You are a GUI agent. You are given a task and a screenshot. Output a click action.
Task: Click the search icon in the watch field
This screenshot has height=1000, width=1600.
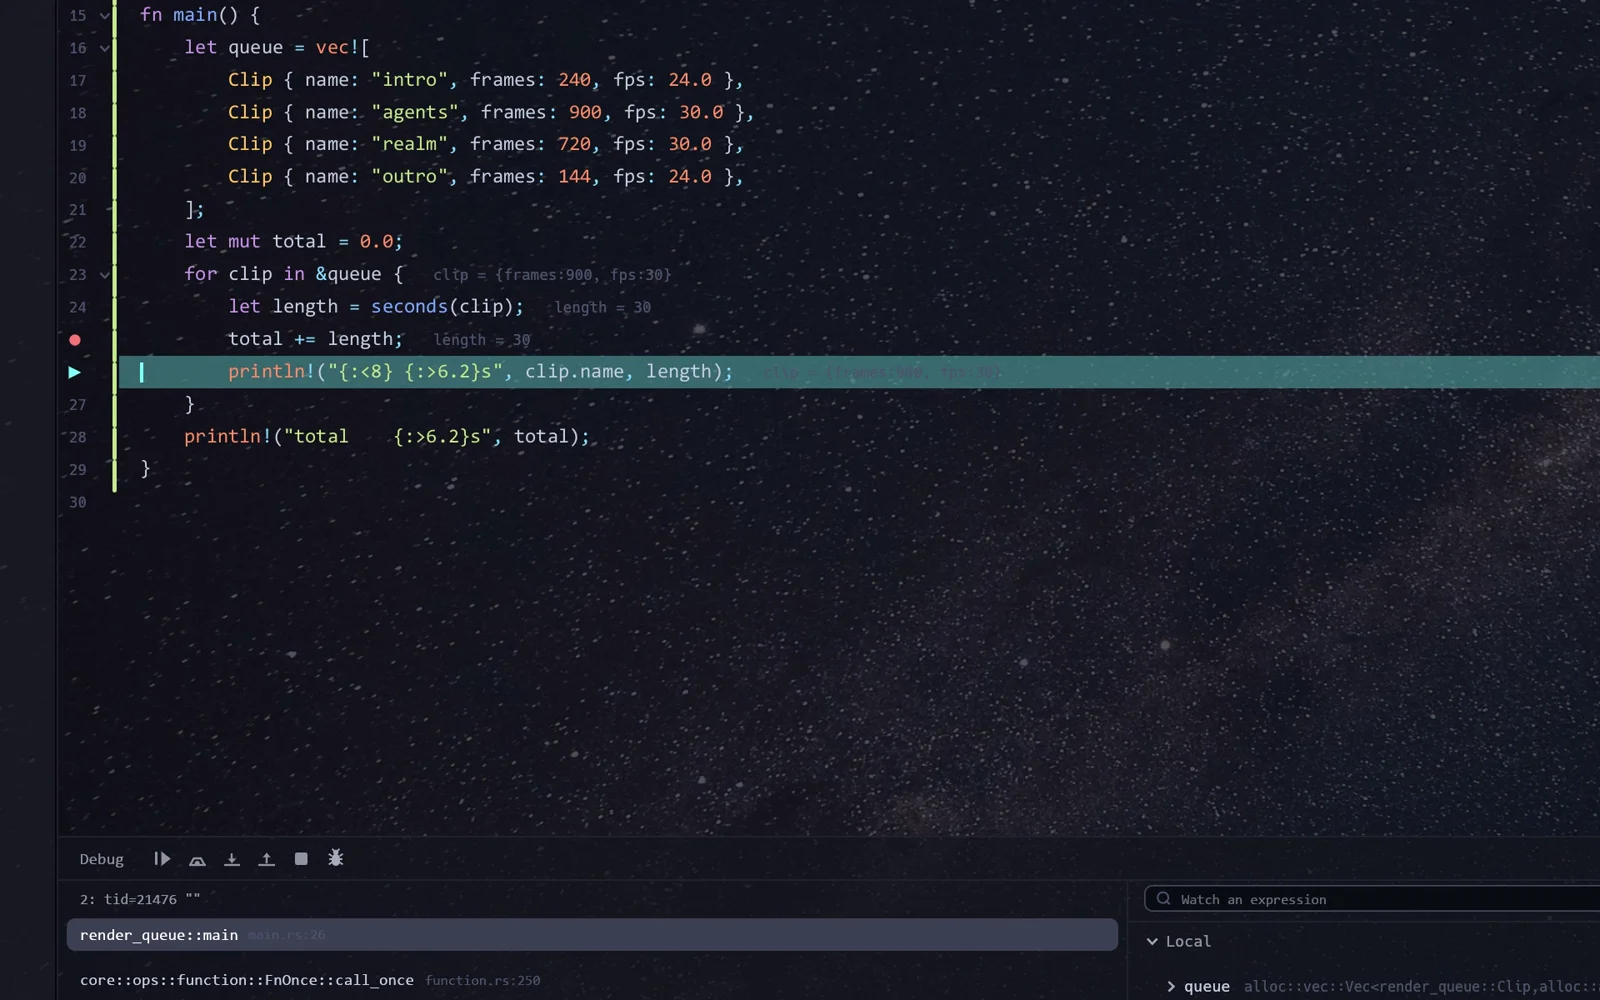1163,899
